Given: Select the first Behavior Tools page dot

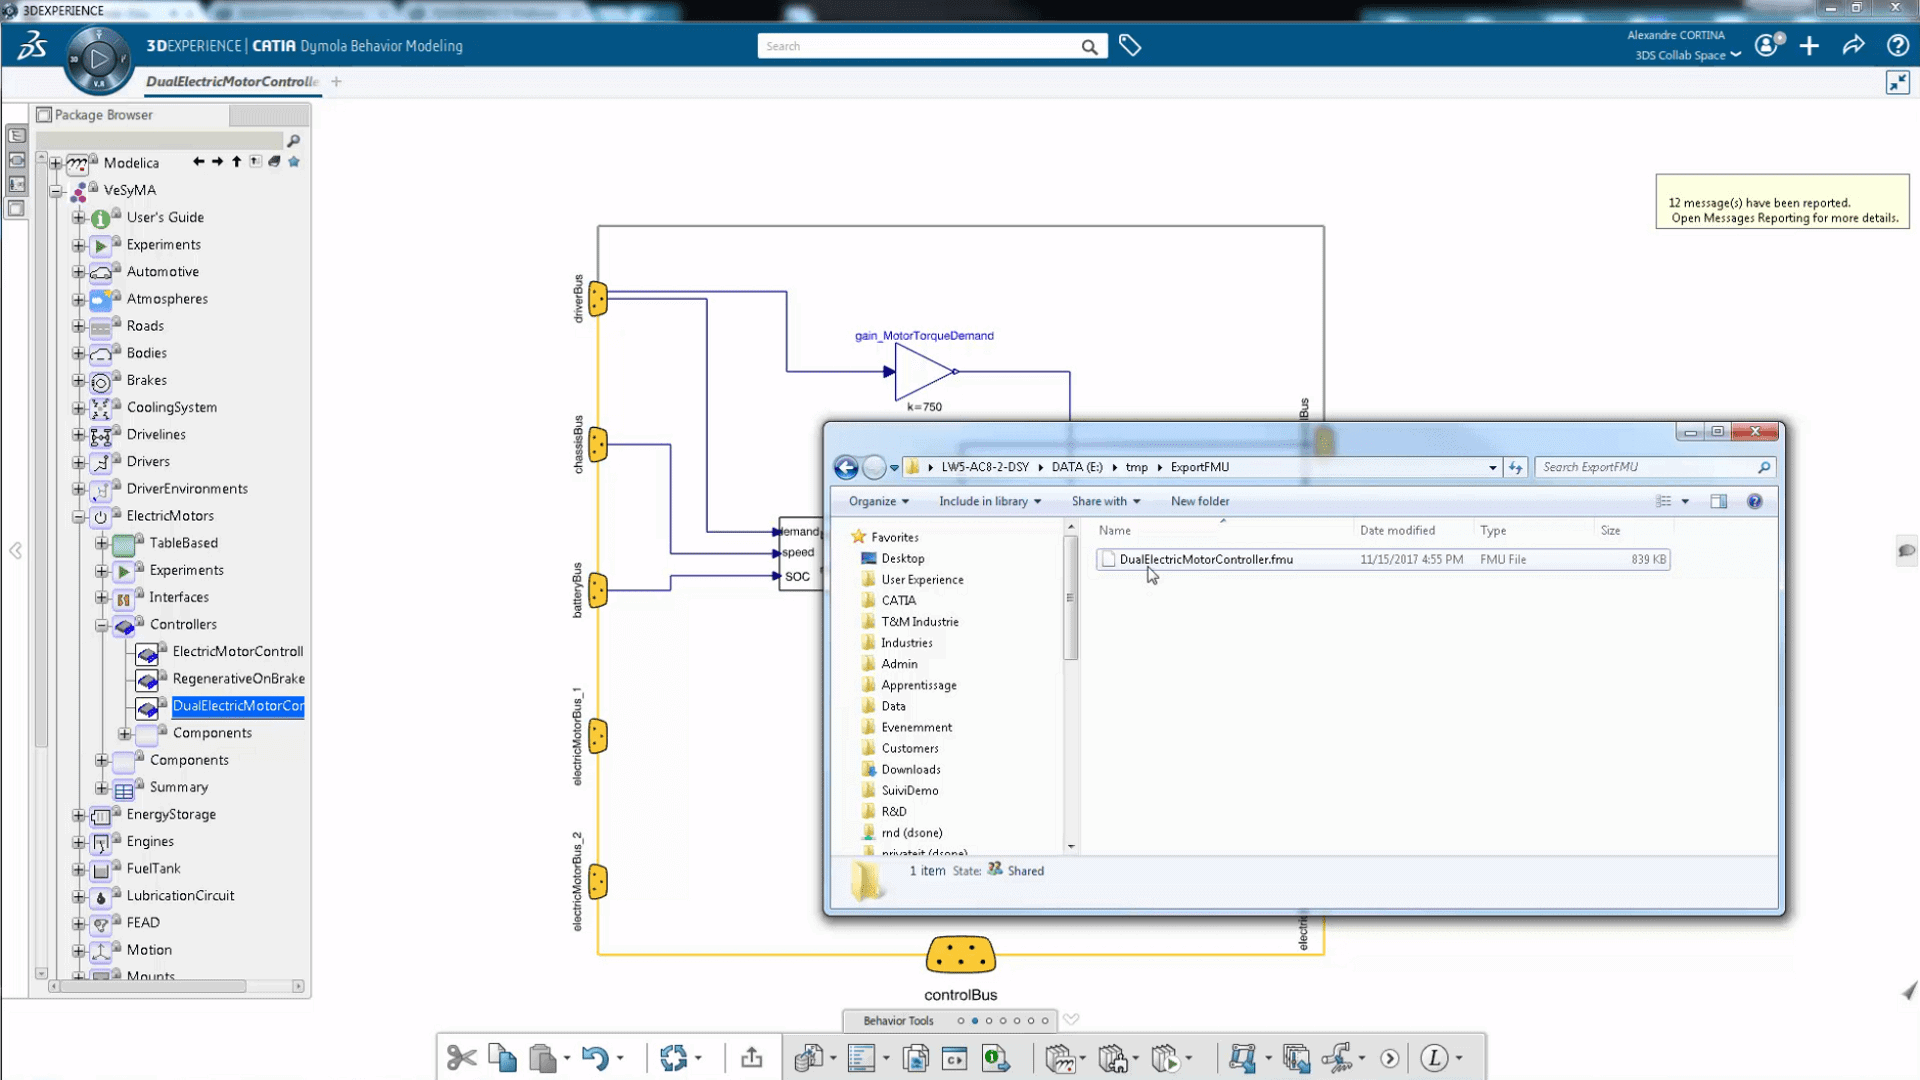Looking at the screenshot, I should click(x=961, y=1021).
